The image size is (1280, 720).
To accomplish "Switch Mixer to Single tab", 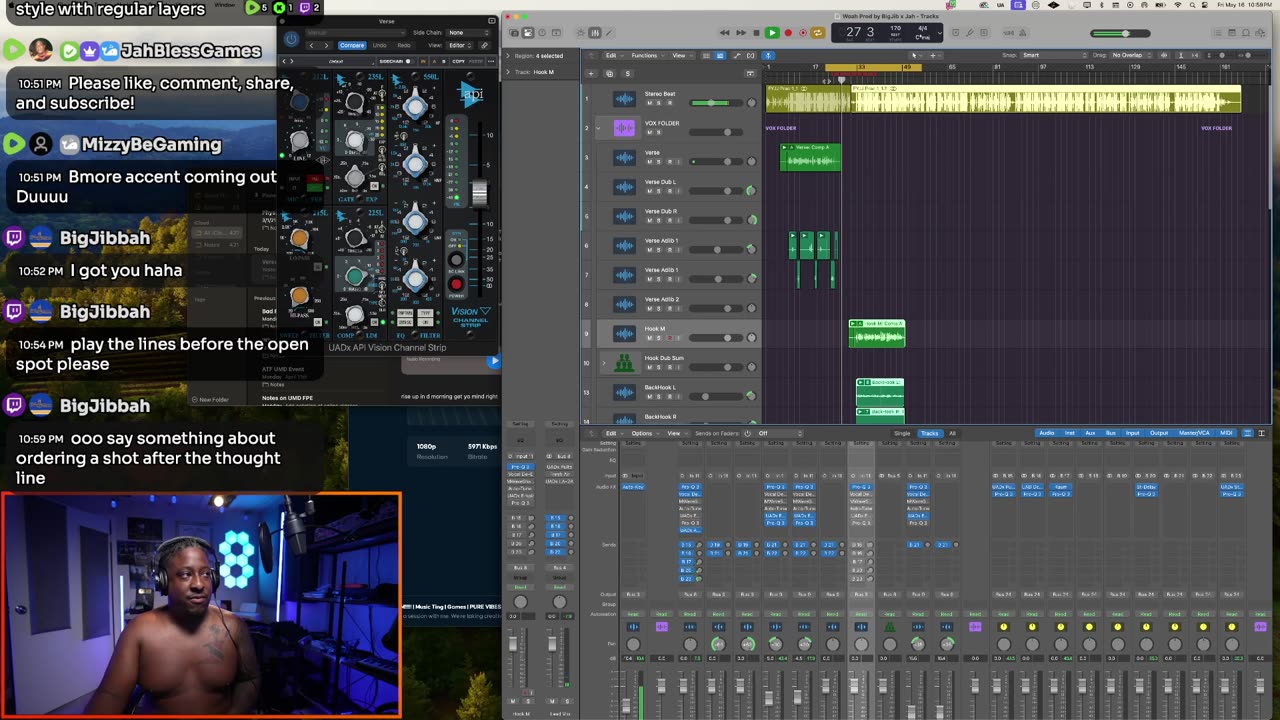I will coord(902,433).
